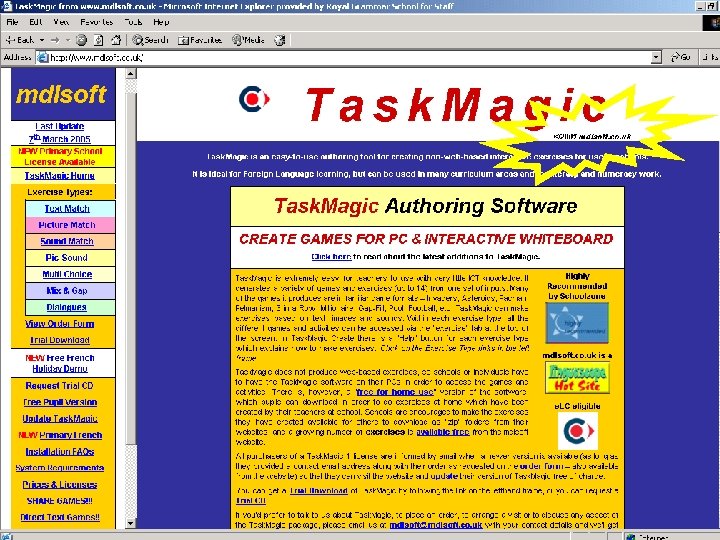Open the Forward button history dropdown arrow

(68, 40)
